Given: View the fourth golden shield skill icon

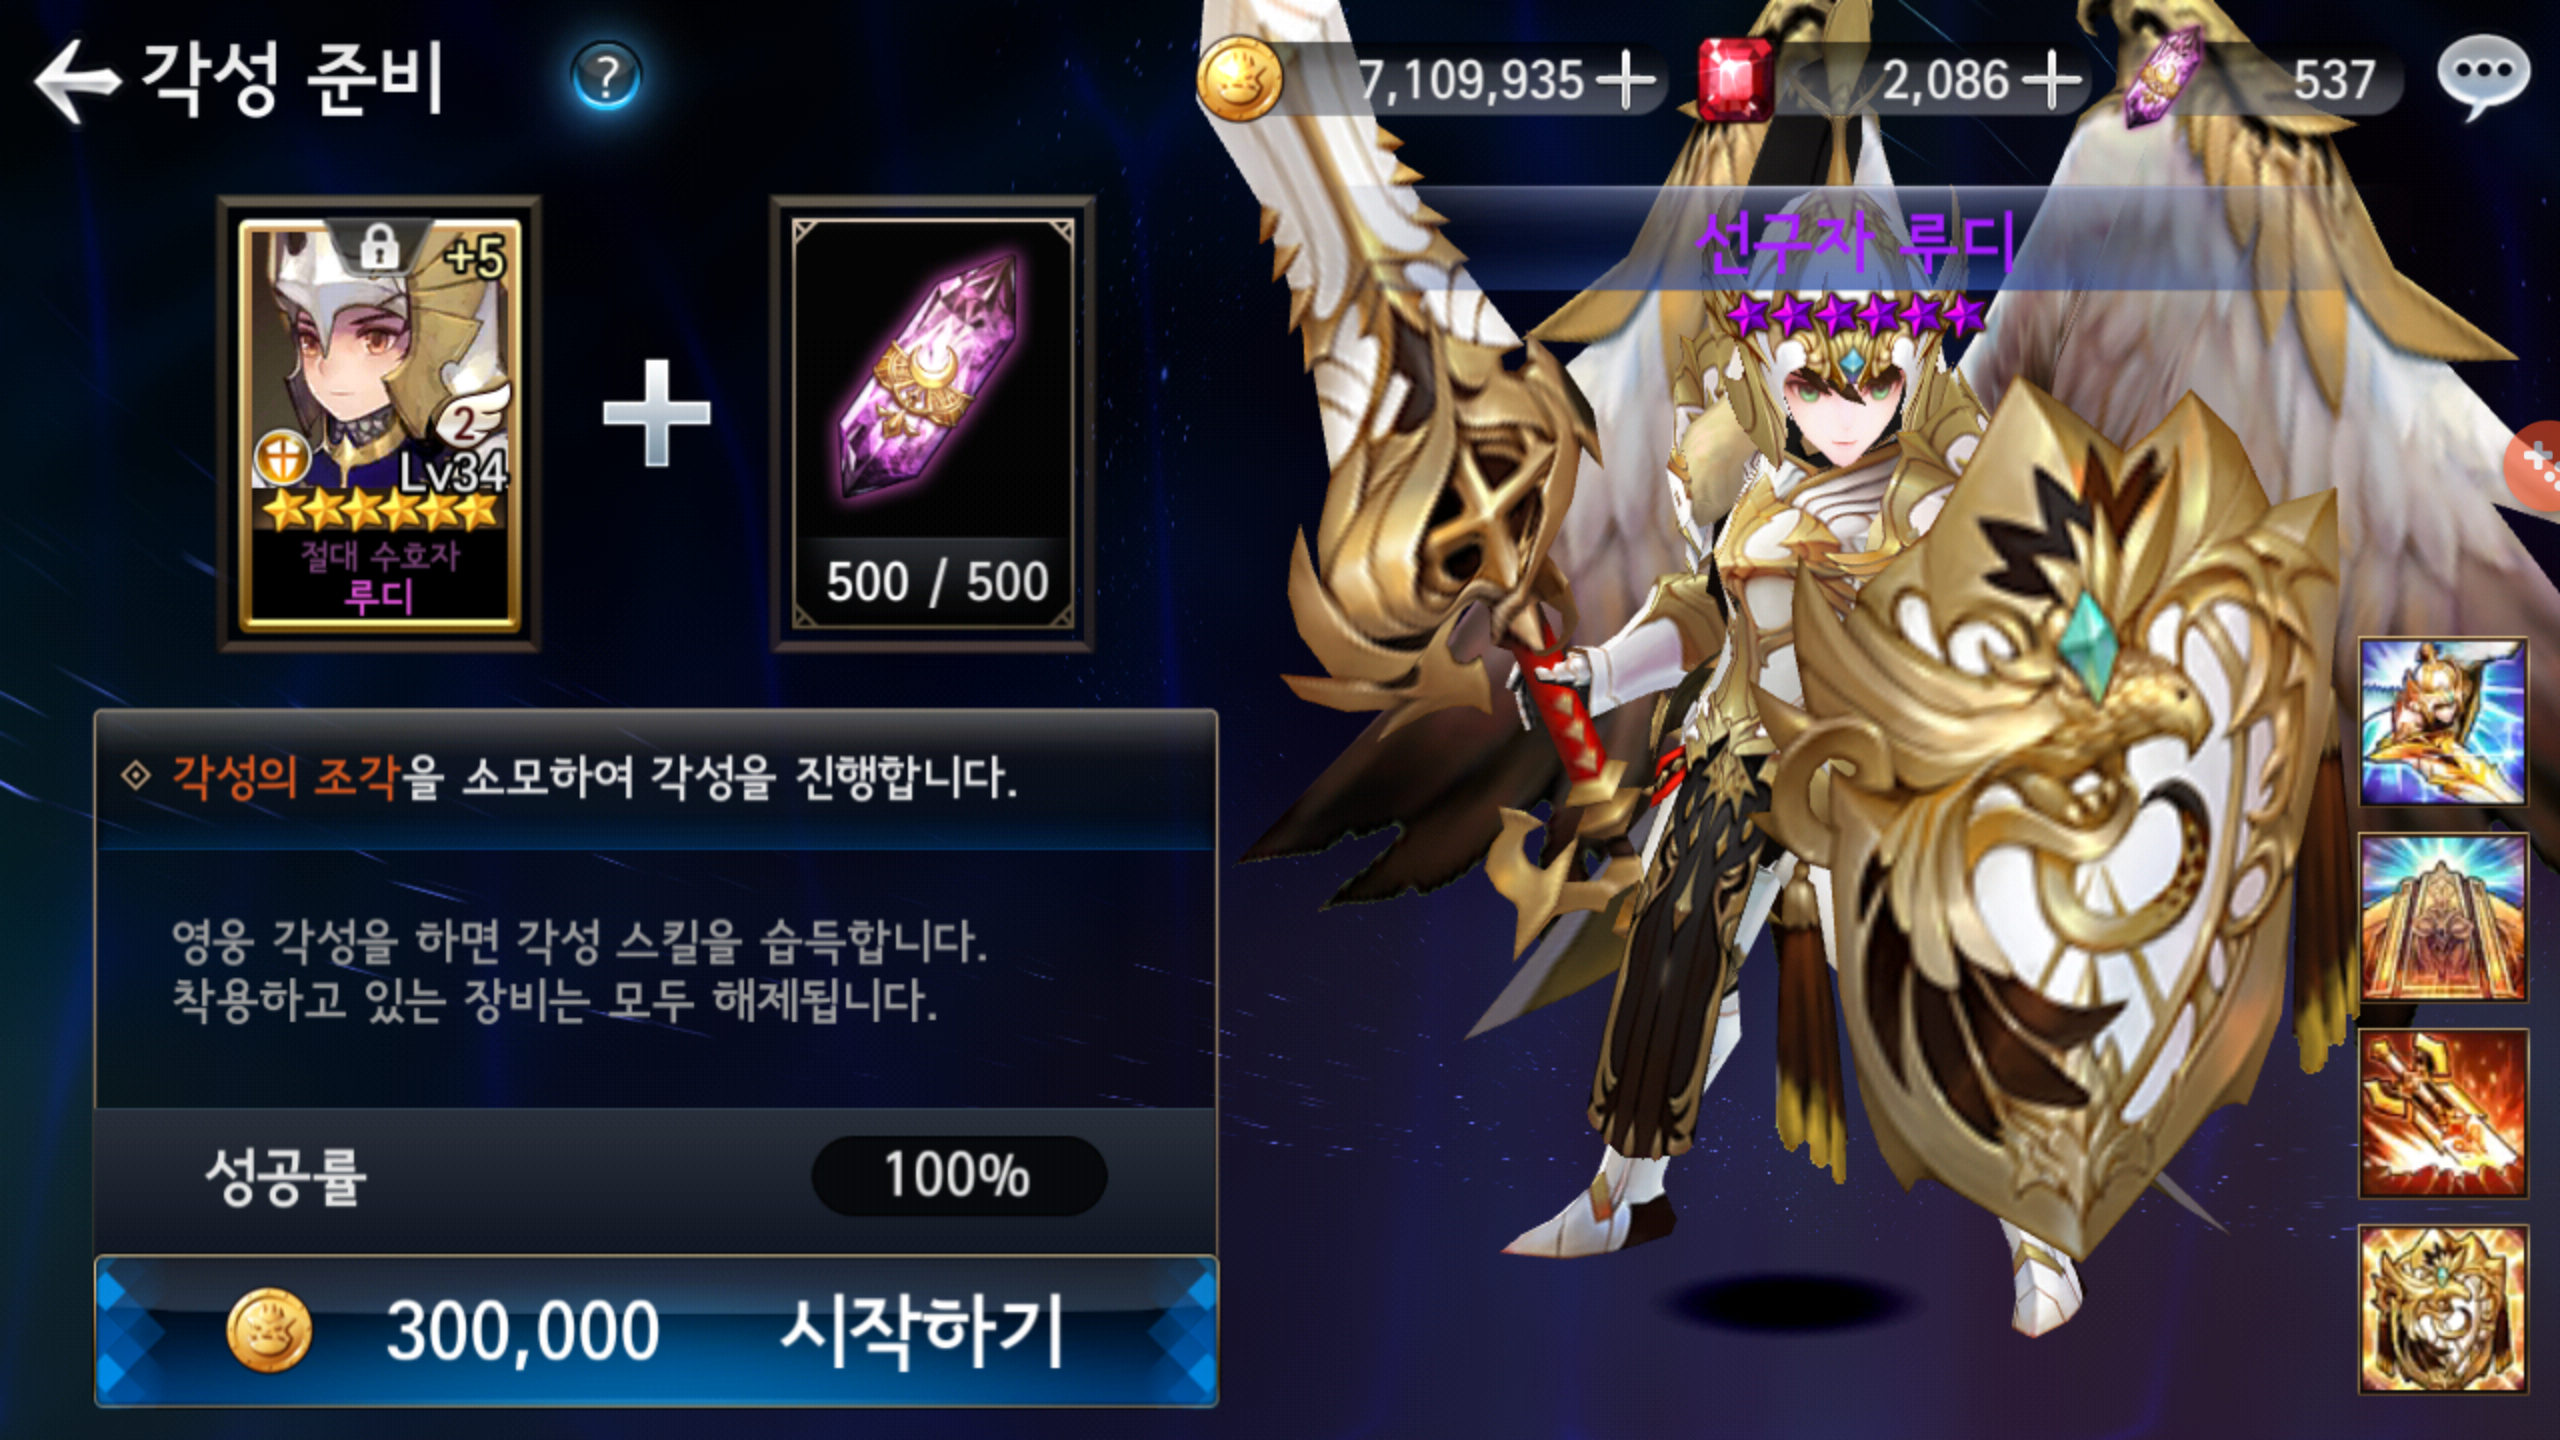Looking at the screenshot, I should pyautogui.click(x=2442, y=1310).
